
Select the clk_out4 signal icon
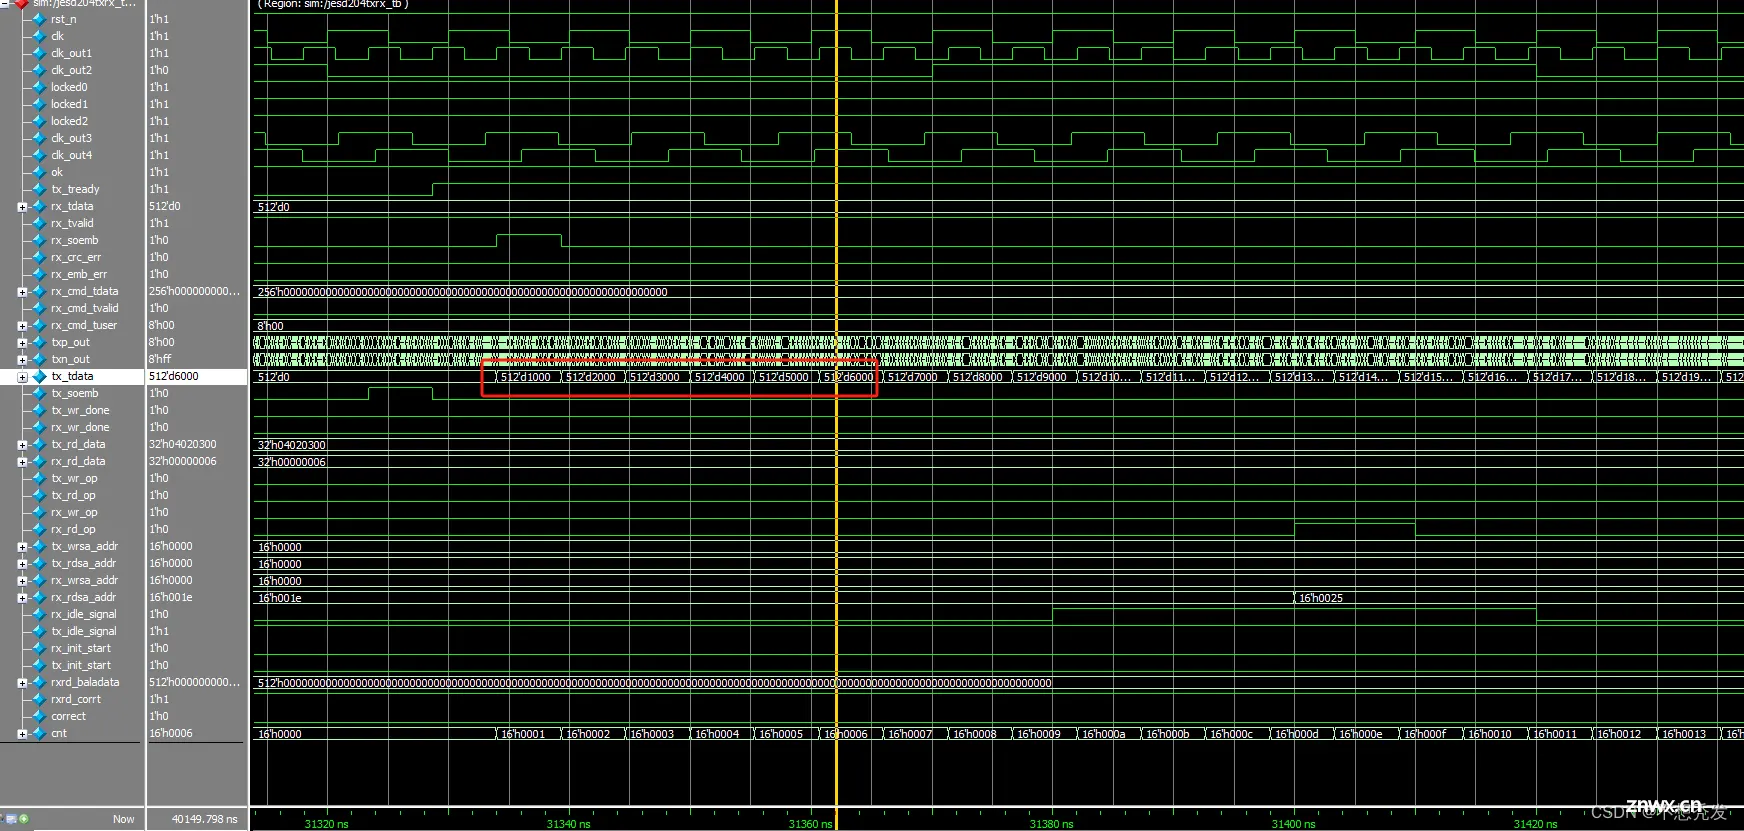coord(39,155)
